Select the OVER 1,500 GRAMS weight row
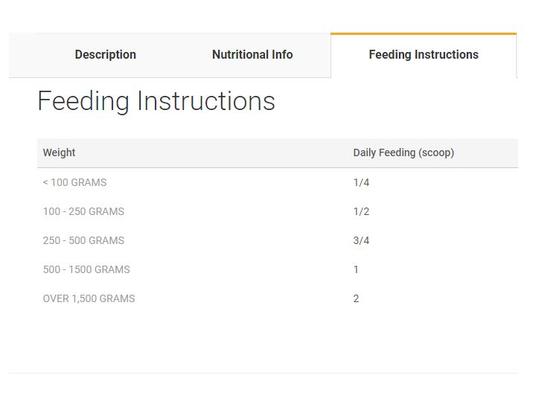This screenshot has width=533, height=398. pyautogui.click(x=277, y=298)
